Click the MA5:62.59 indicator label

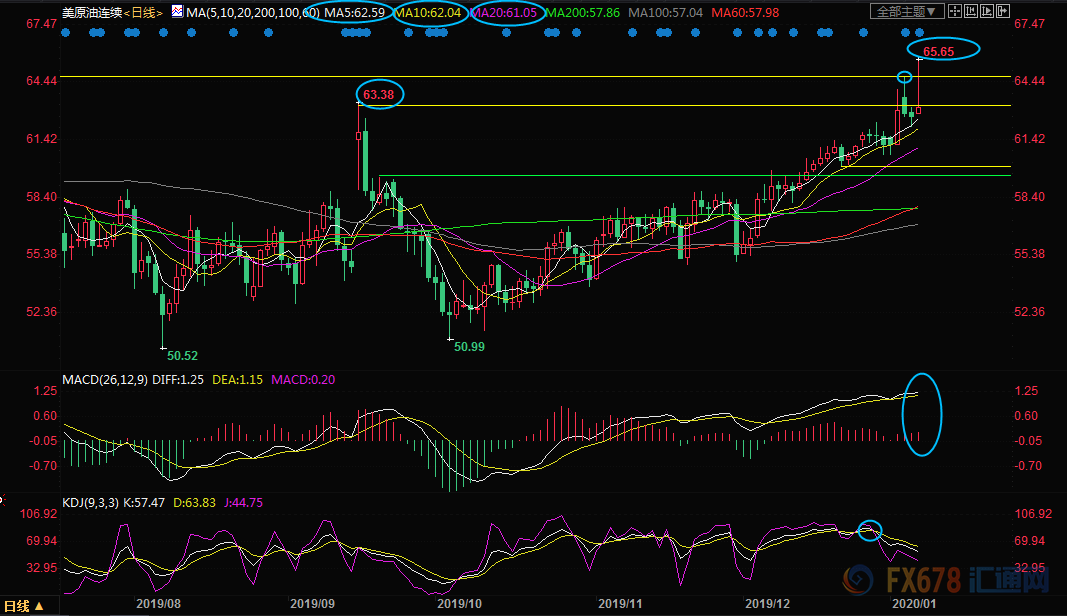[x=356, y=12]
